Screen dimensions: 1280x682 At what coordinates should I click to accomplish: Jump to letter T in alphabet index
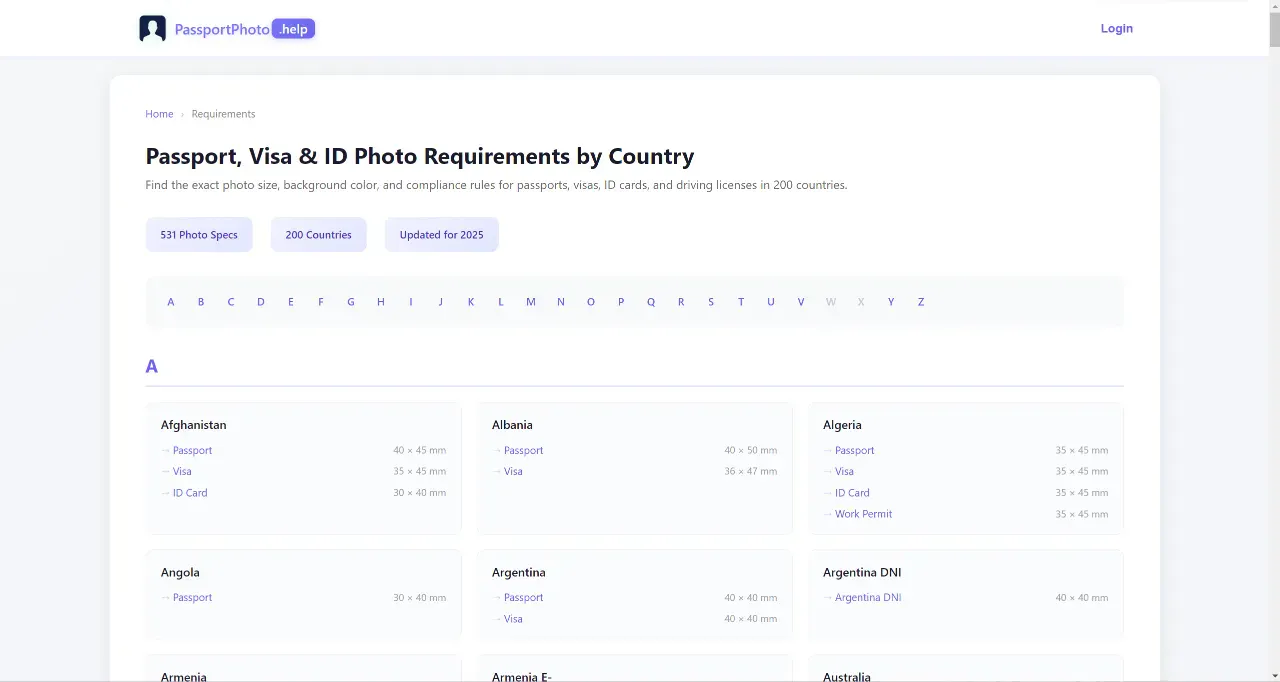(741, 302)
